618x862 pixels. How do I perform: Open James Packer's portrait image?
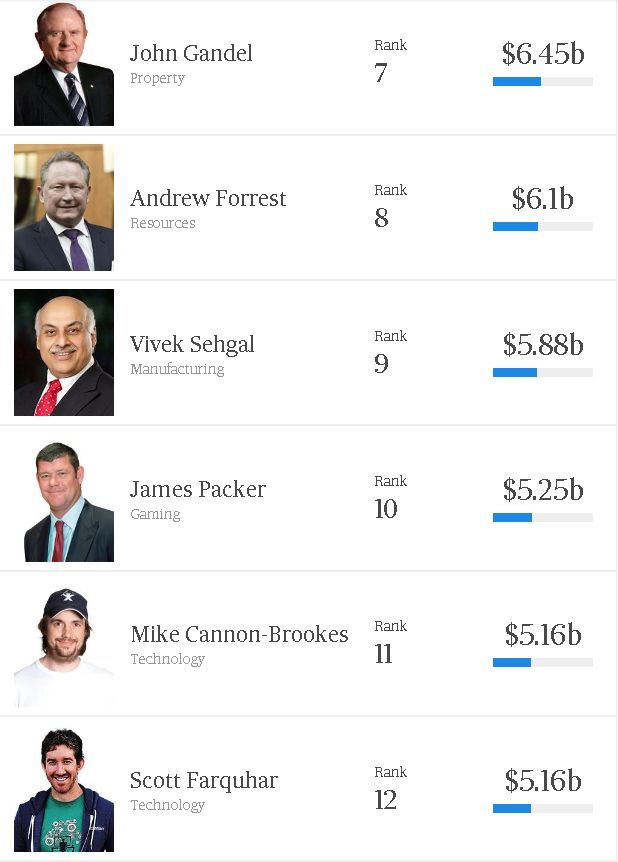point(64,500)
